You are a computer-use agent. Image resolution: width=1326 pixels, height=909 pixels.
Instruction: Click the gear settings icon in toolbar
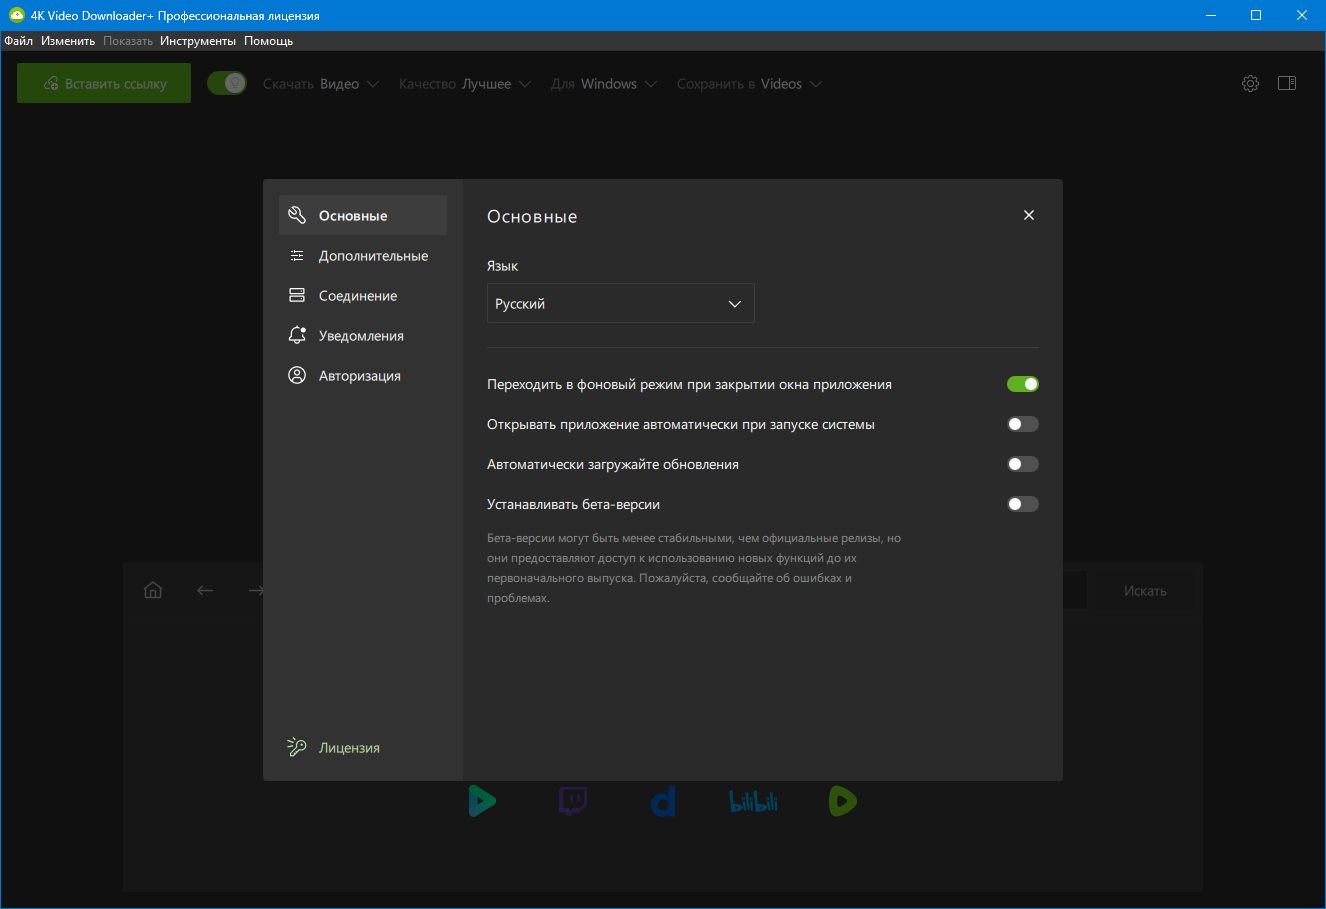point(1250,84)
